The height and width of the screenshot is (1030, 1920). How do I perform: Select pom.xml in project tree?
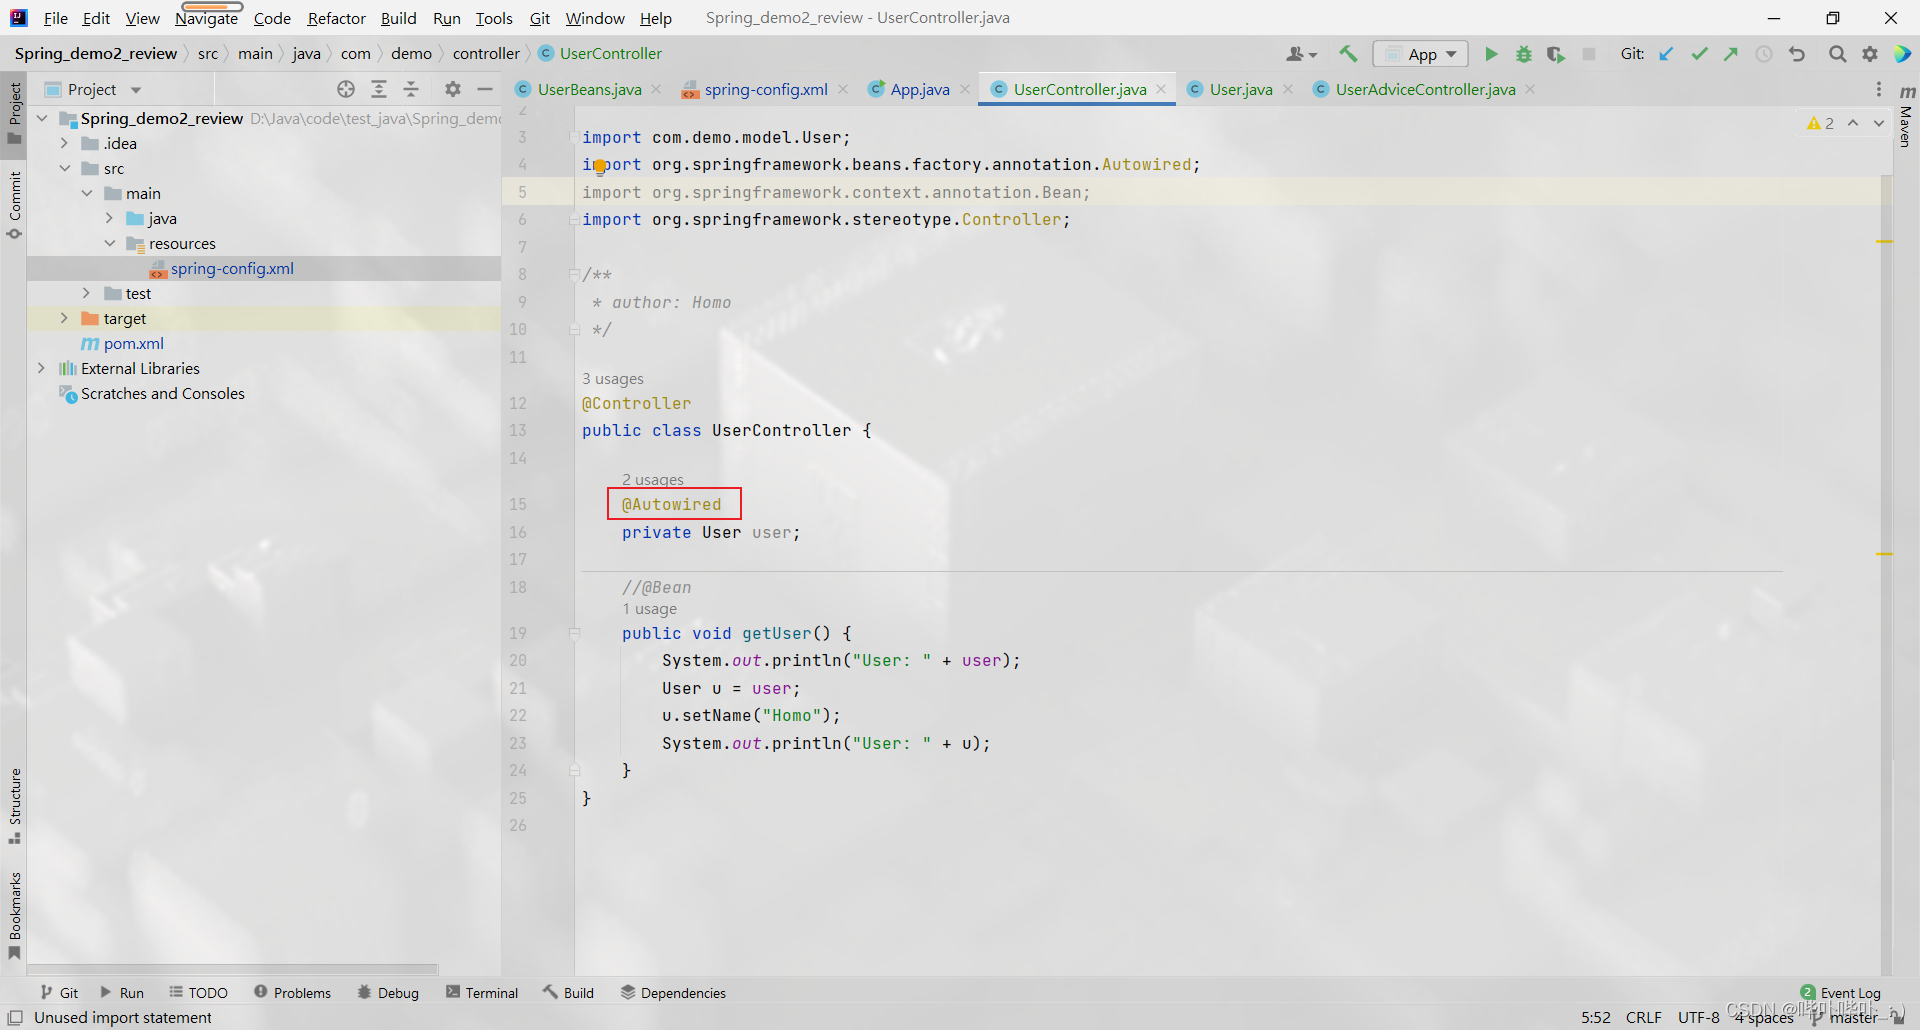point(133,343)
